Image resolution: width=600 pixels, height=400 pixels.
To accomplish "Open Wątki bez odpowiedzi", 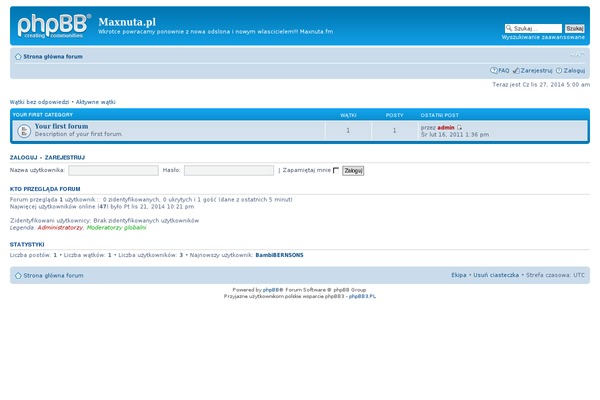I will (39, 102).
